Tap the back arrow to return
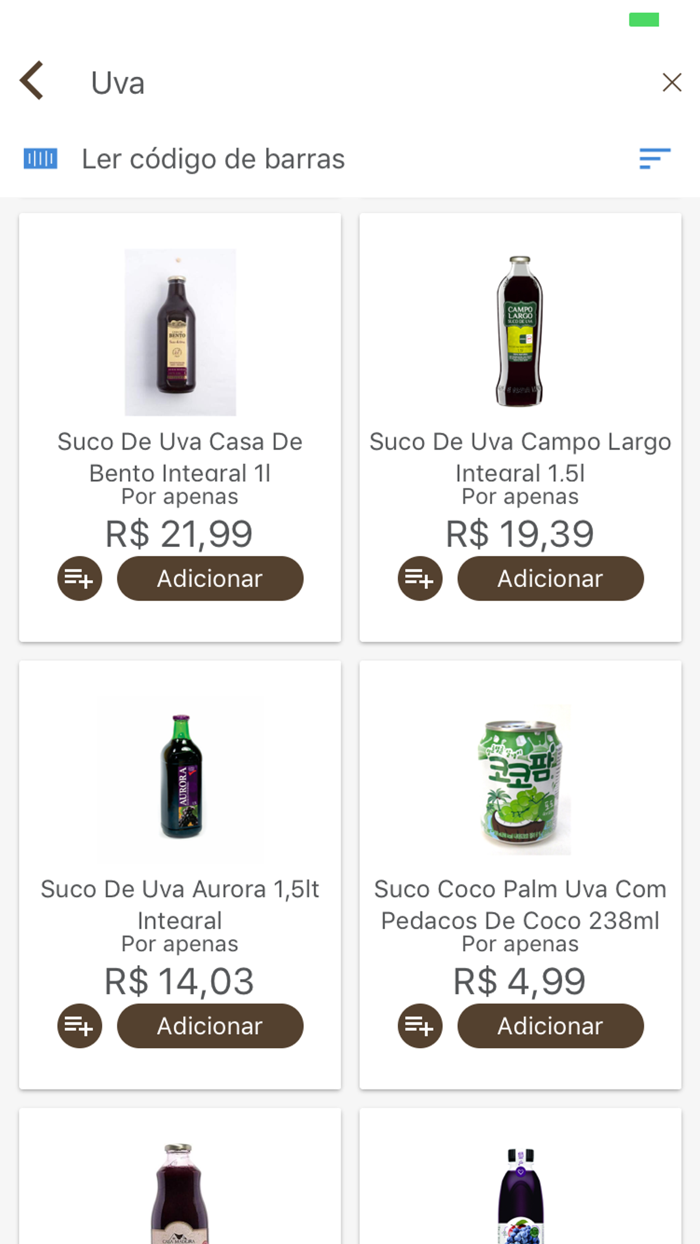The width and height of the screenshot is (700, 1244). click(x=30, y=80)
